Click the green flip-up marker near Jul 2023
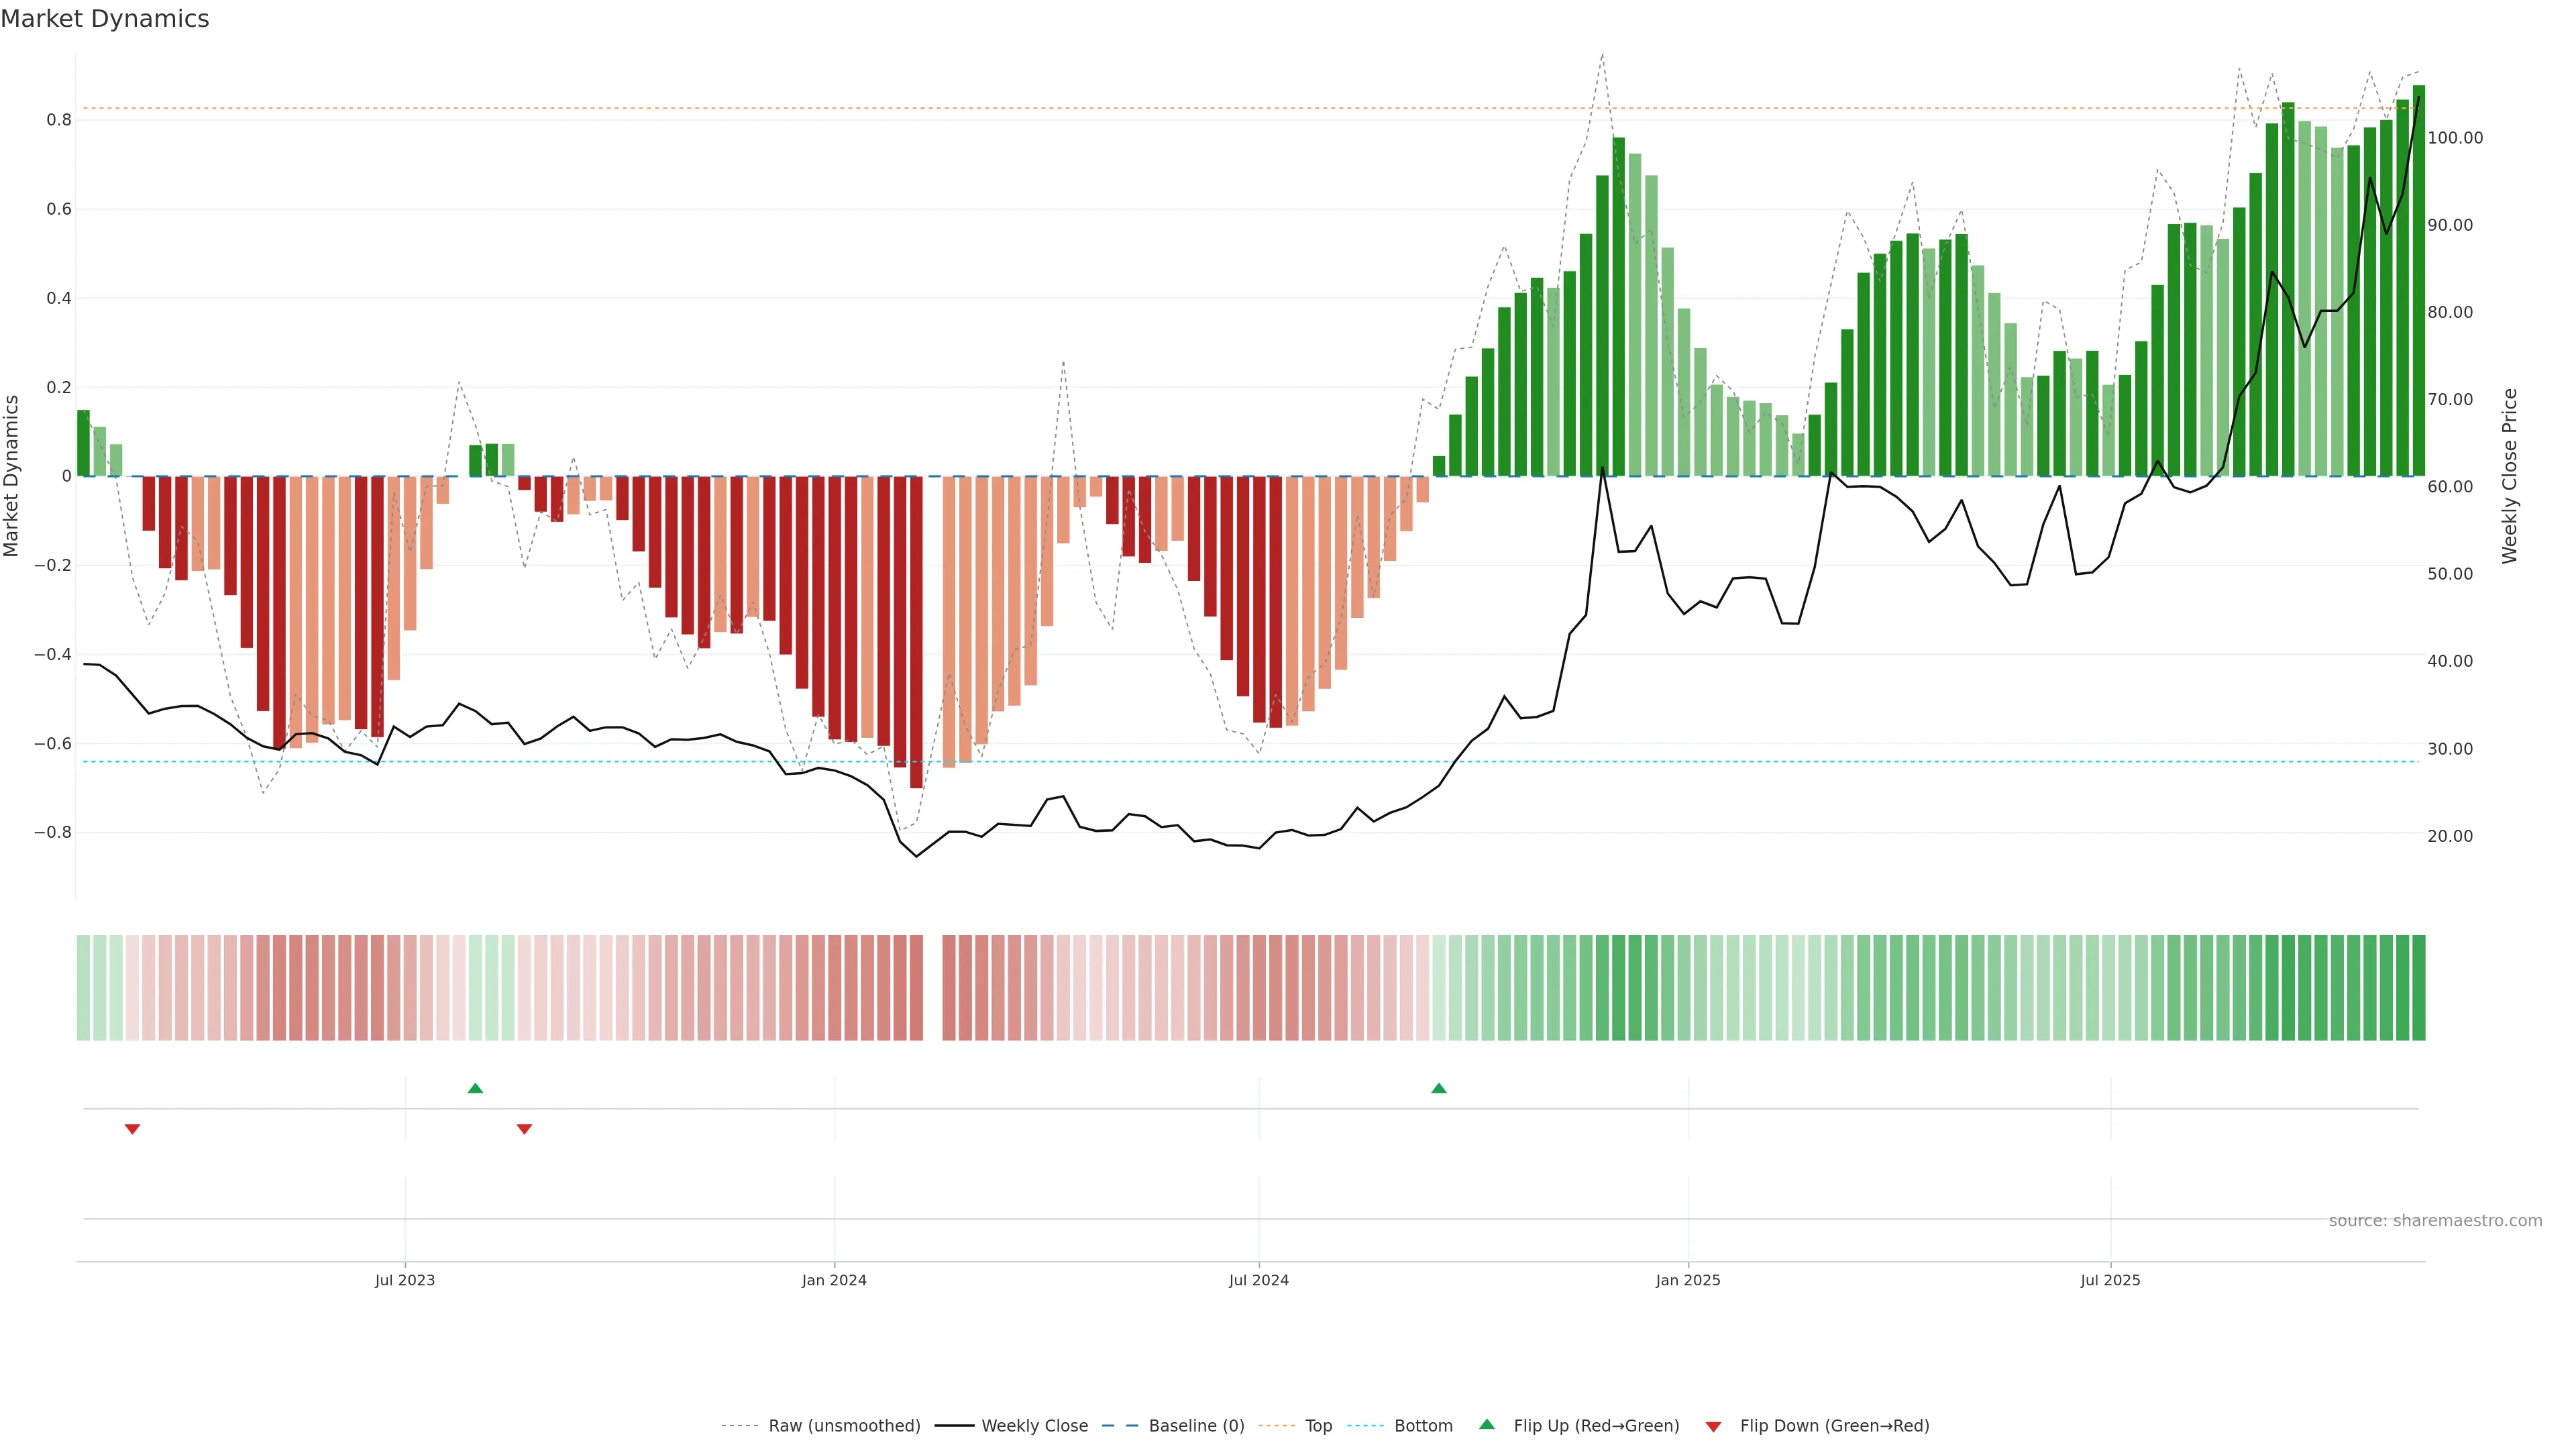 475,1088
